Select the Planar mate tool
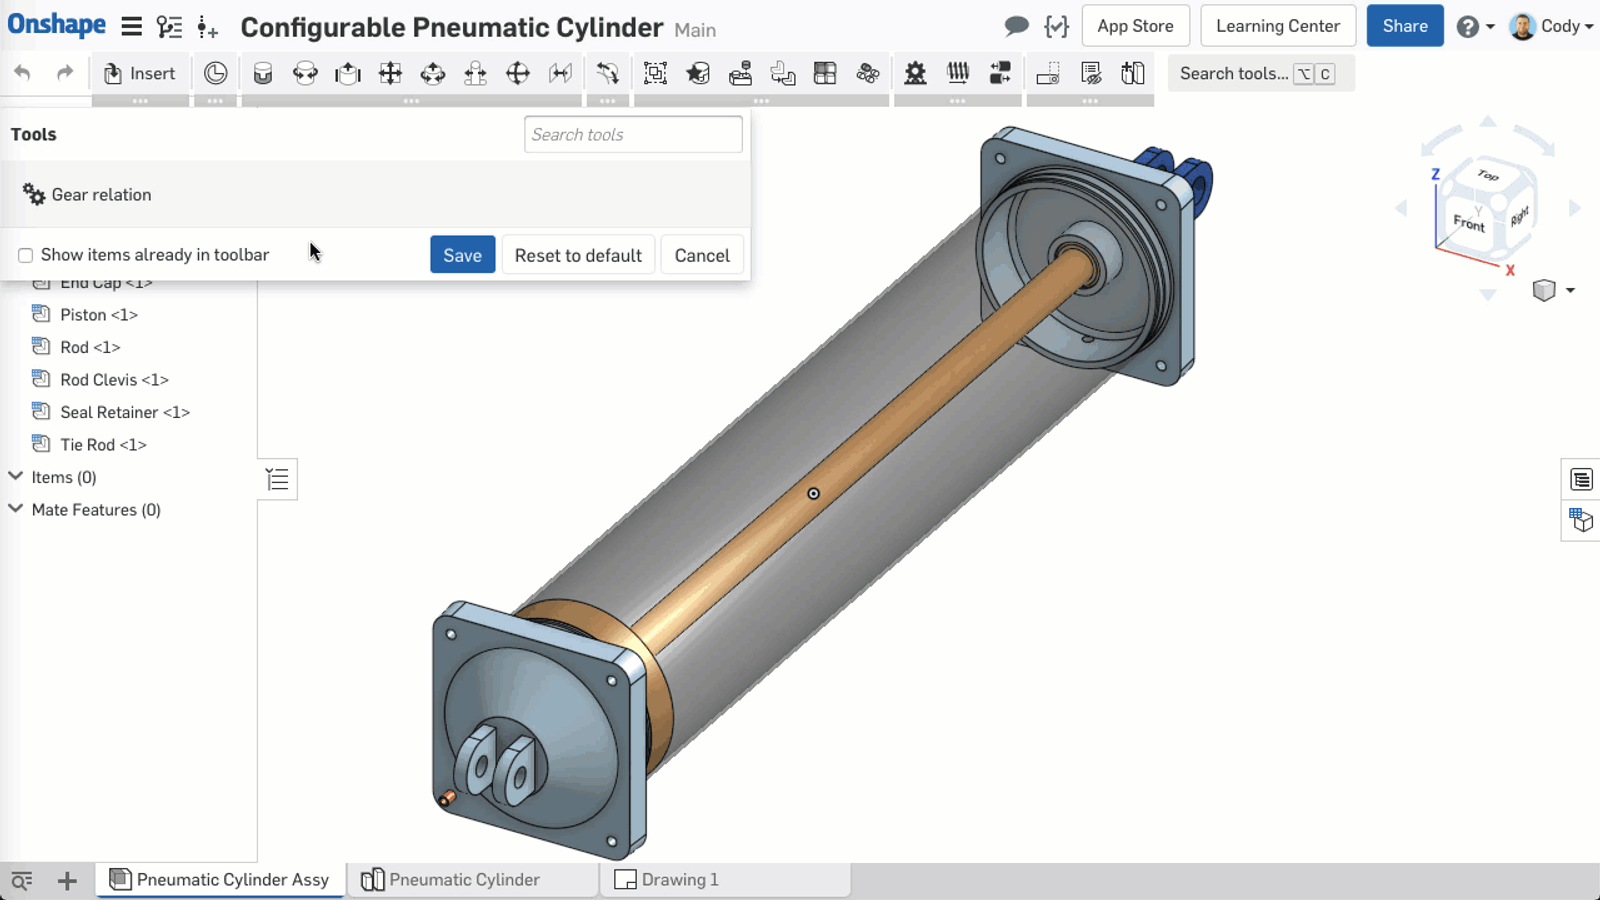The width and height of the screenshot is (1600, 900). (x=390, y=73)
